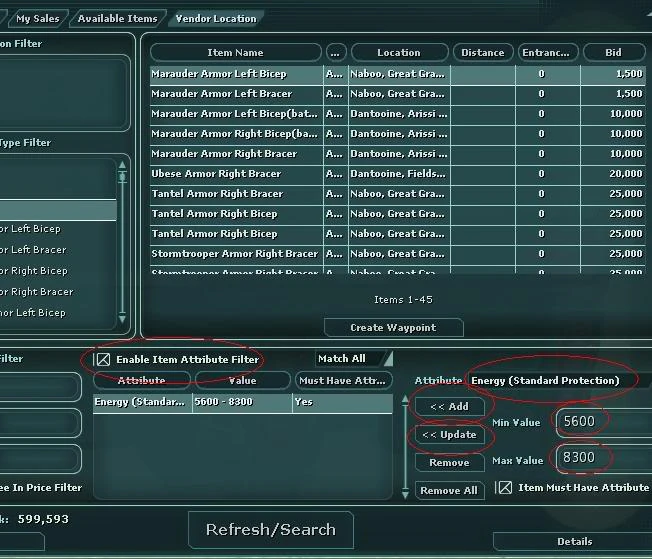This screenshot has width=652, height=559.
Task: Click Naboo, Great Gra... location in first row
Action: tap(398, 74)
